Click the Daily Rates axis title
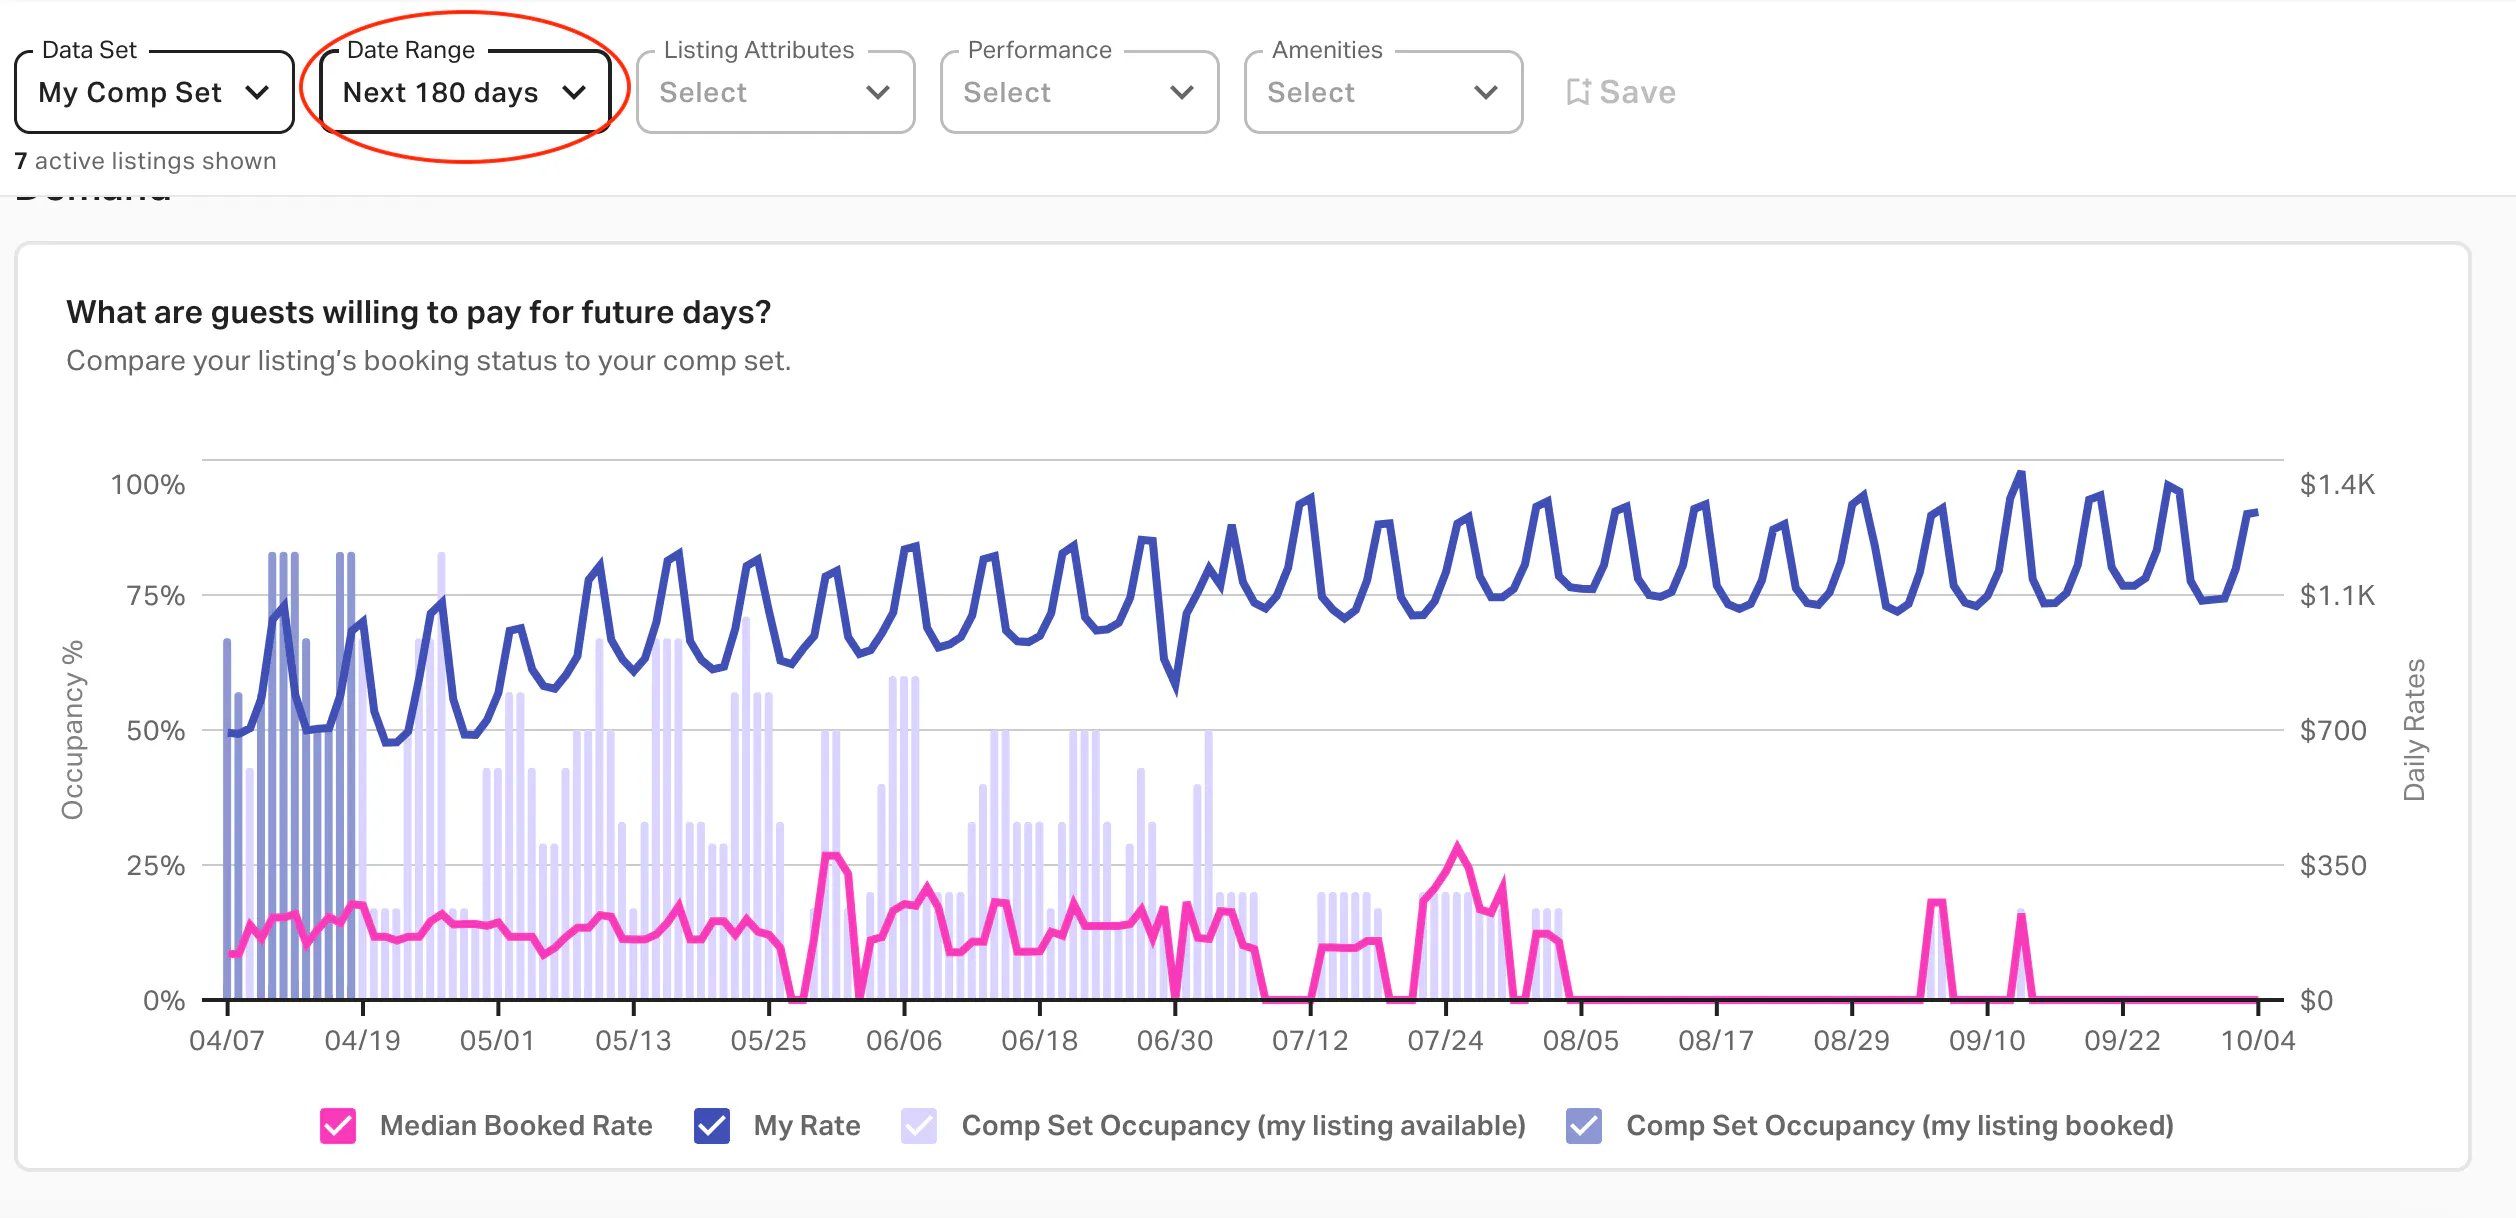 pos(2414,730)
